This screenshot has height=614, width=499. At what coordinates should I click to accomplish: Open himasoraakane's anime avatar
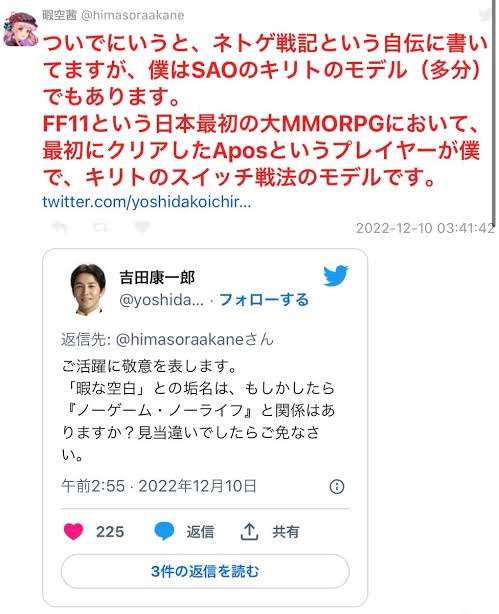click(20, 29)
